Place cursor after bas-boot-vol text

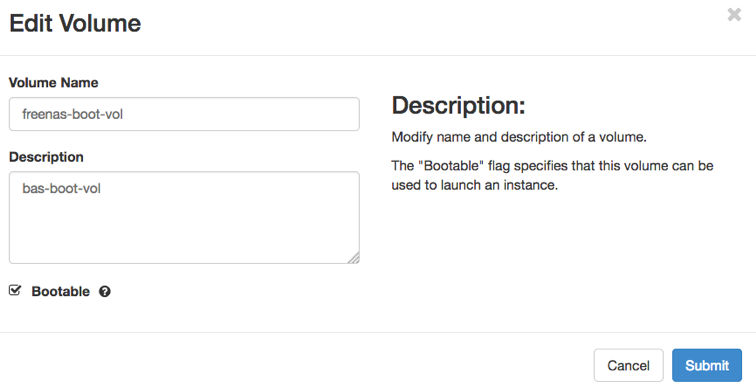click(101, 188)
